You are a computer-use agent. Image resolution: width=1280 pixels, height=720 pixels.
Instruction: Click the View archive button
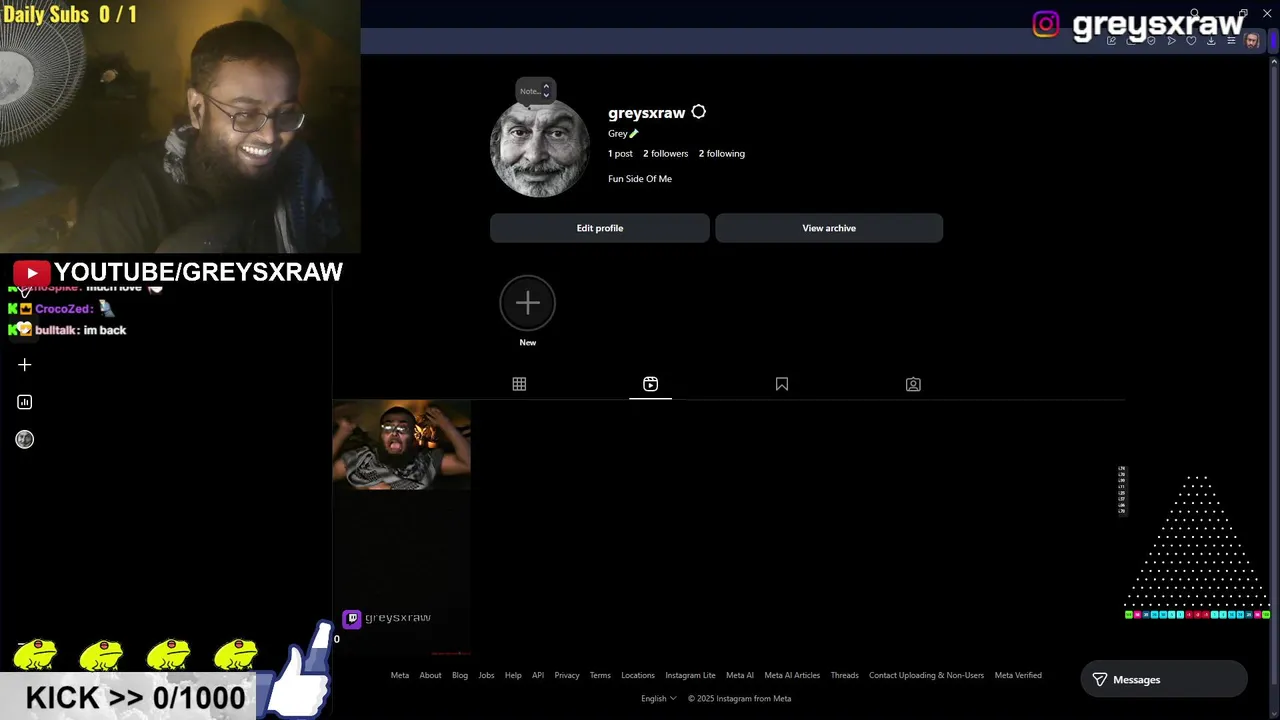829,228
